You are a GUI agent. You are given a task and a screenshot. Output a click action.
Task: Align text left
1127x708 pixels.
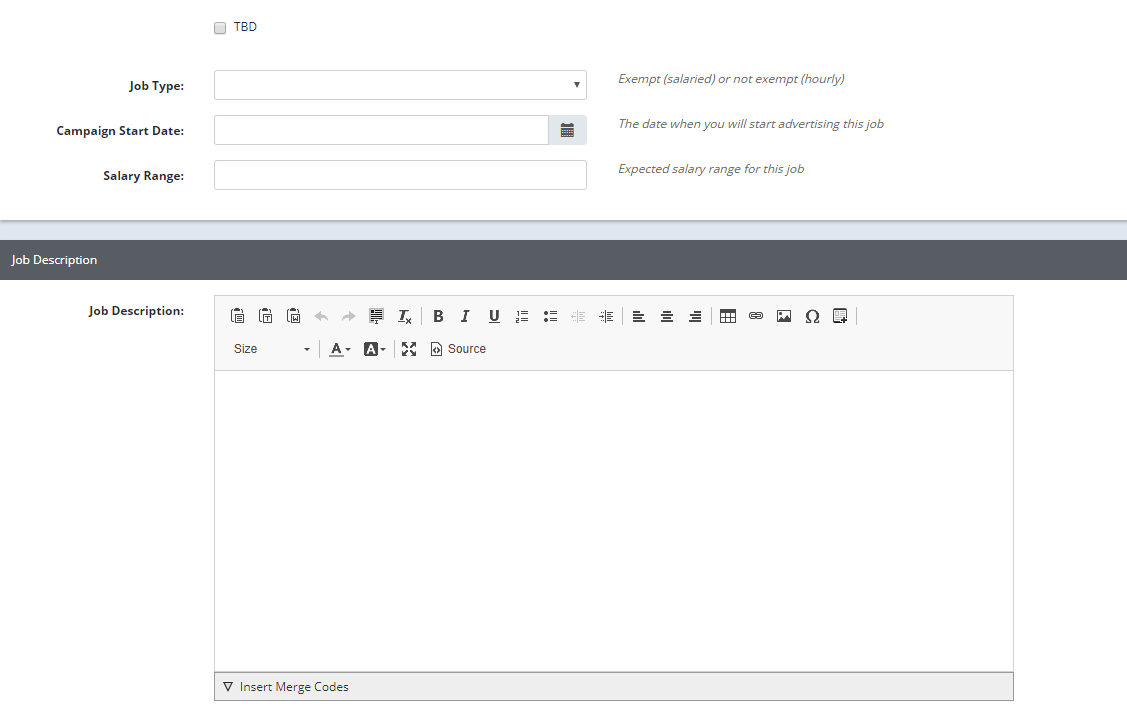638,316
